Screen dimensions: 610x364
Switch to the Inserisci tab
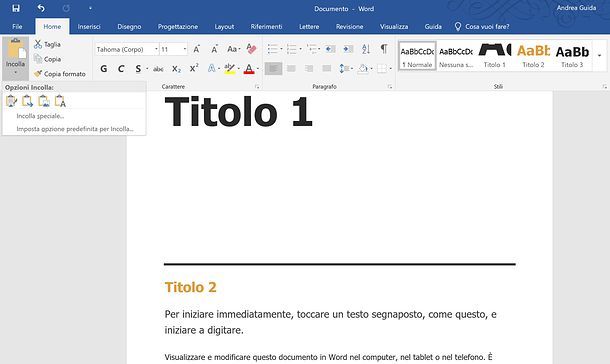coord(89,26)
